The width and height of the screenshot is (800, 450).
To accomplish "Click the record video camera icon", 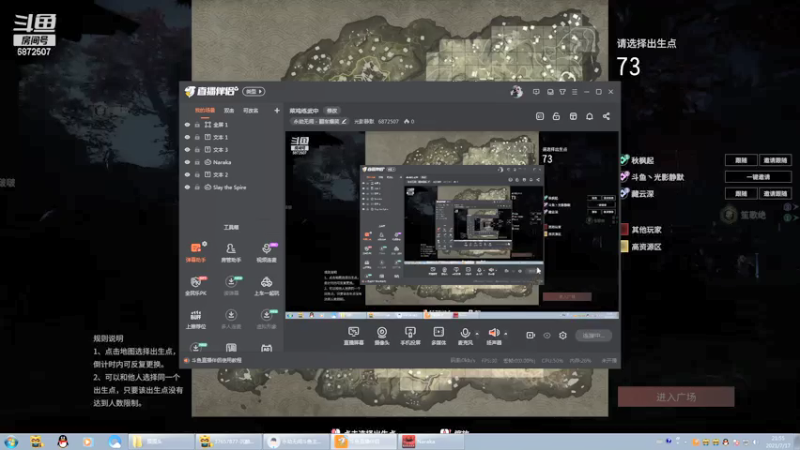I will [531, 335].
